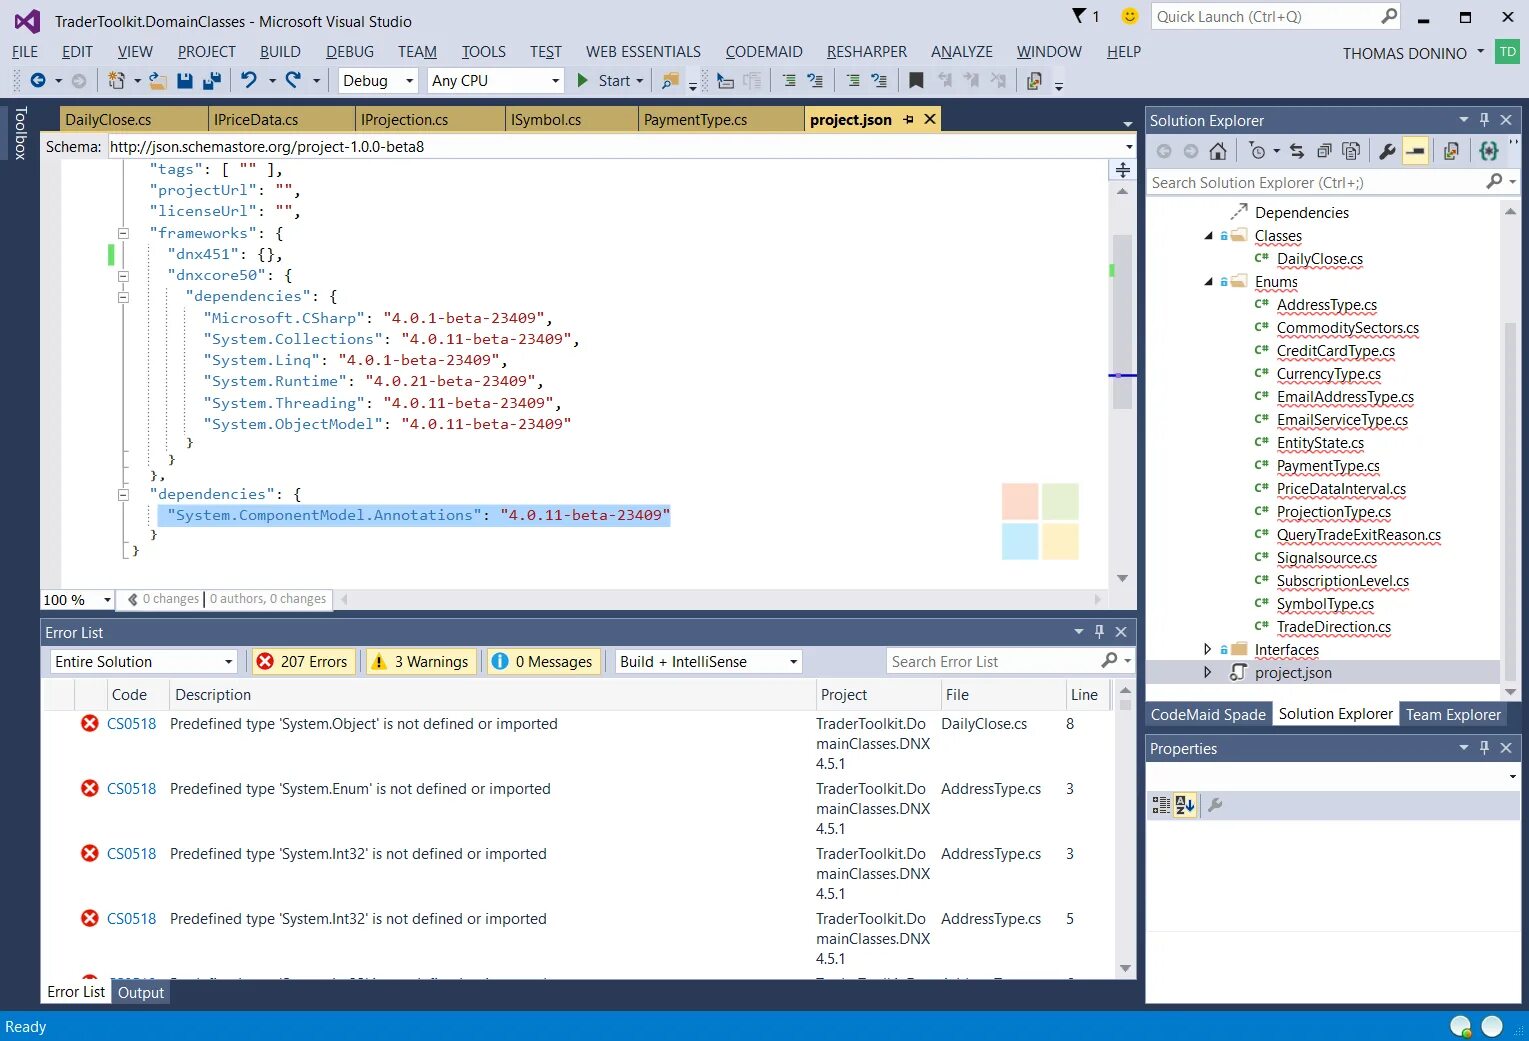Open the Any CPU platform dropdown
The image size is (1529, 1041).
click(x=495, y=81)
